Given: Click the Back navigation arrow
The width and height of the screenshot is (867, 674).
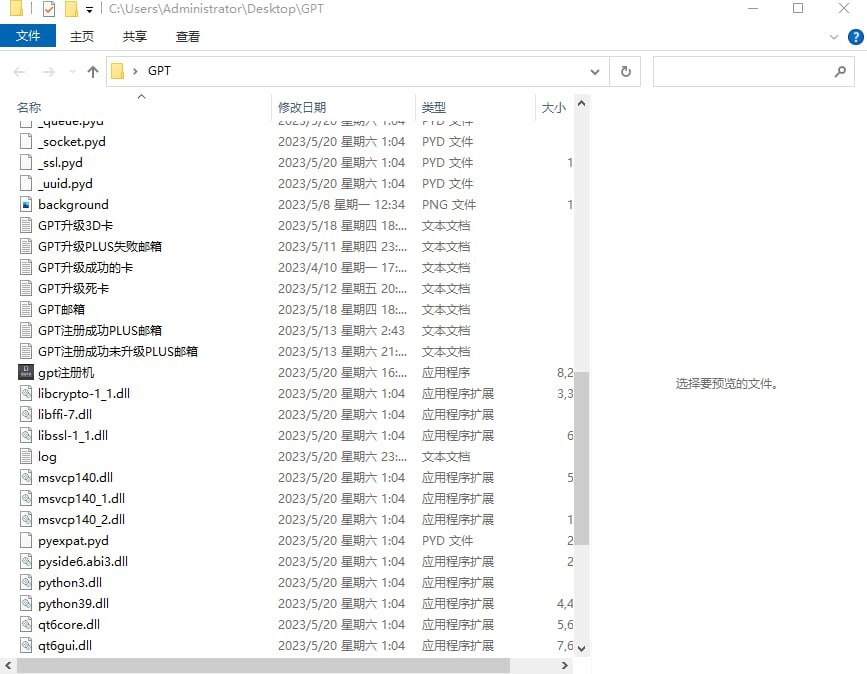Looking at the screenshot, I should tap(18, 71).
